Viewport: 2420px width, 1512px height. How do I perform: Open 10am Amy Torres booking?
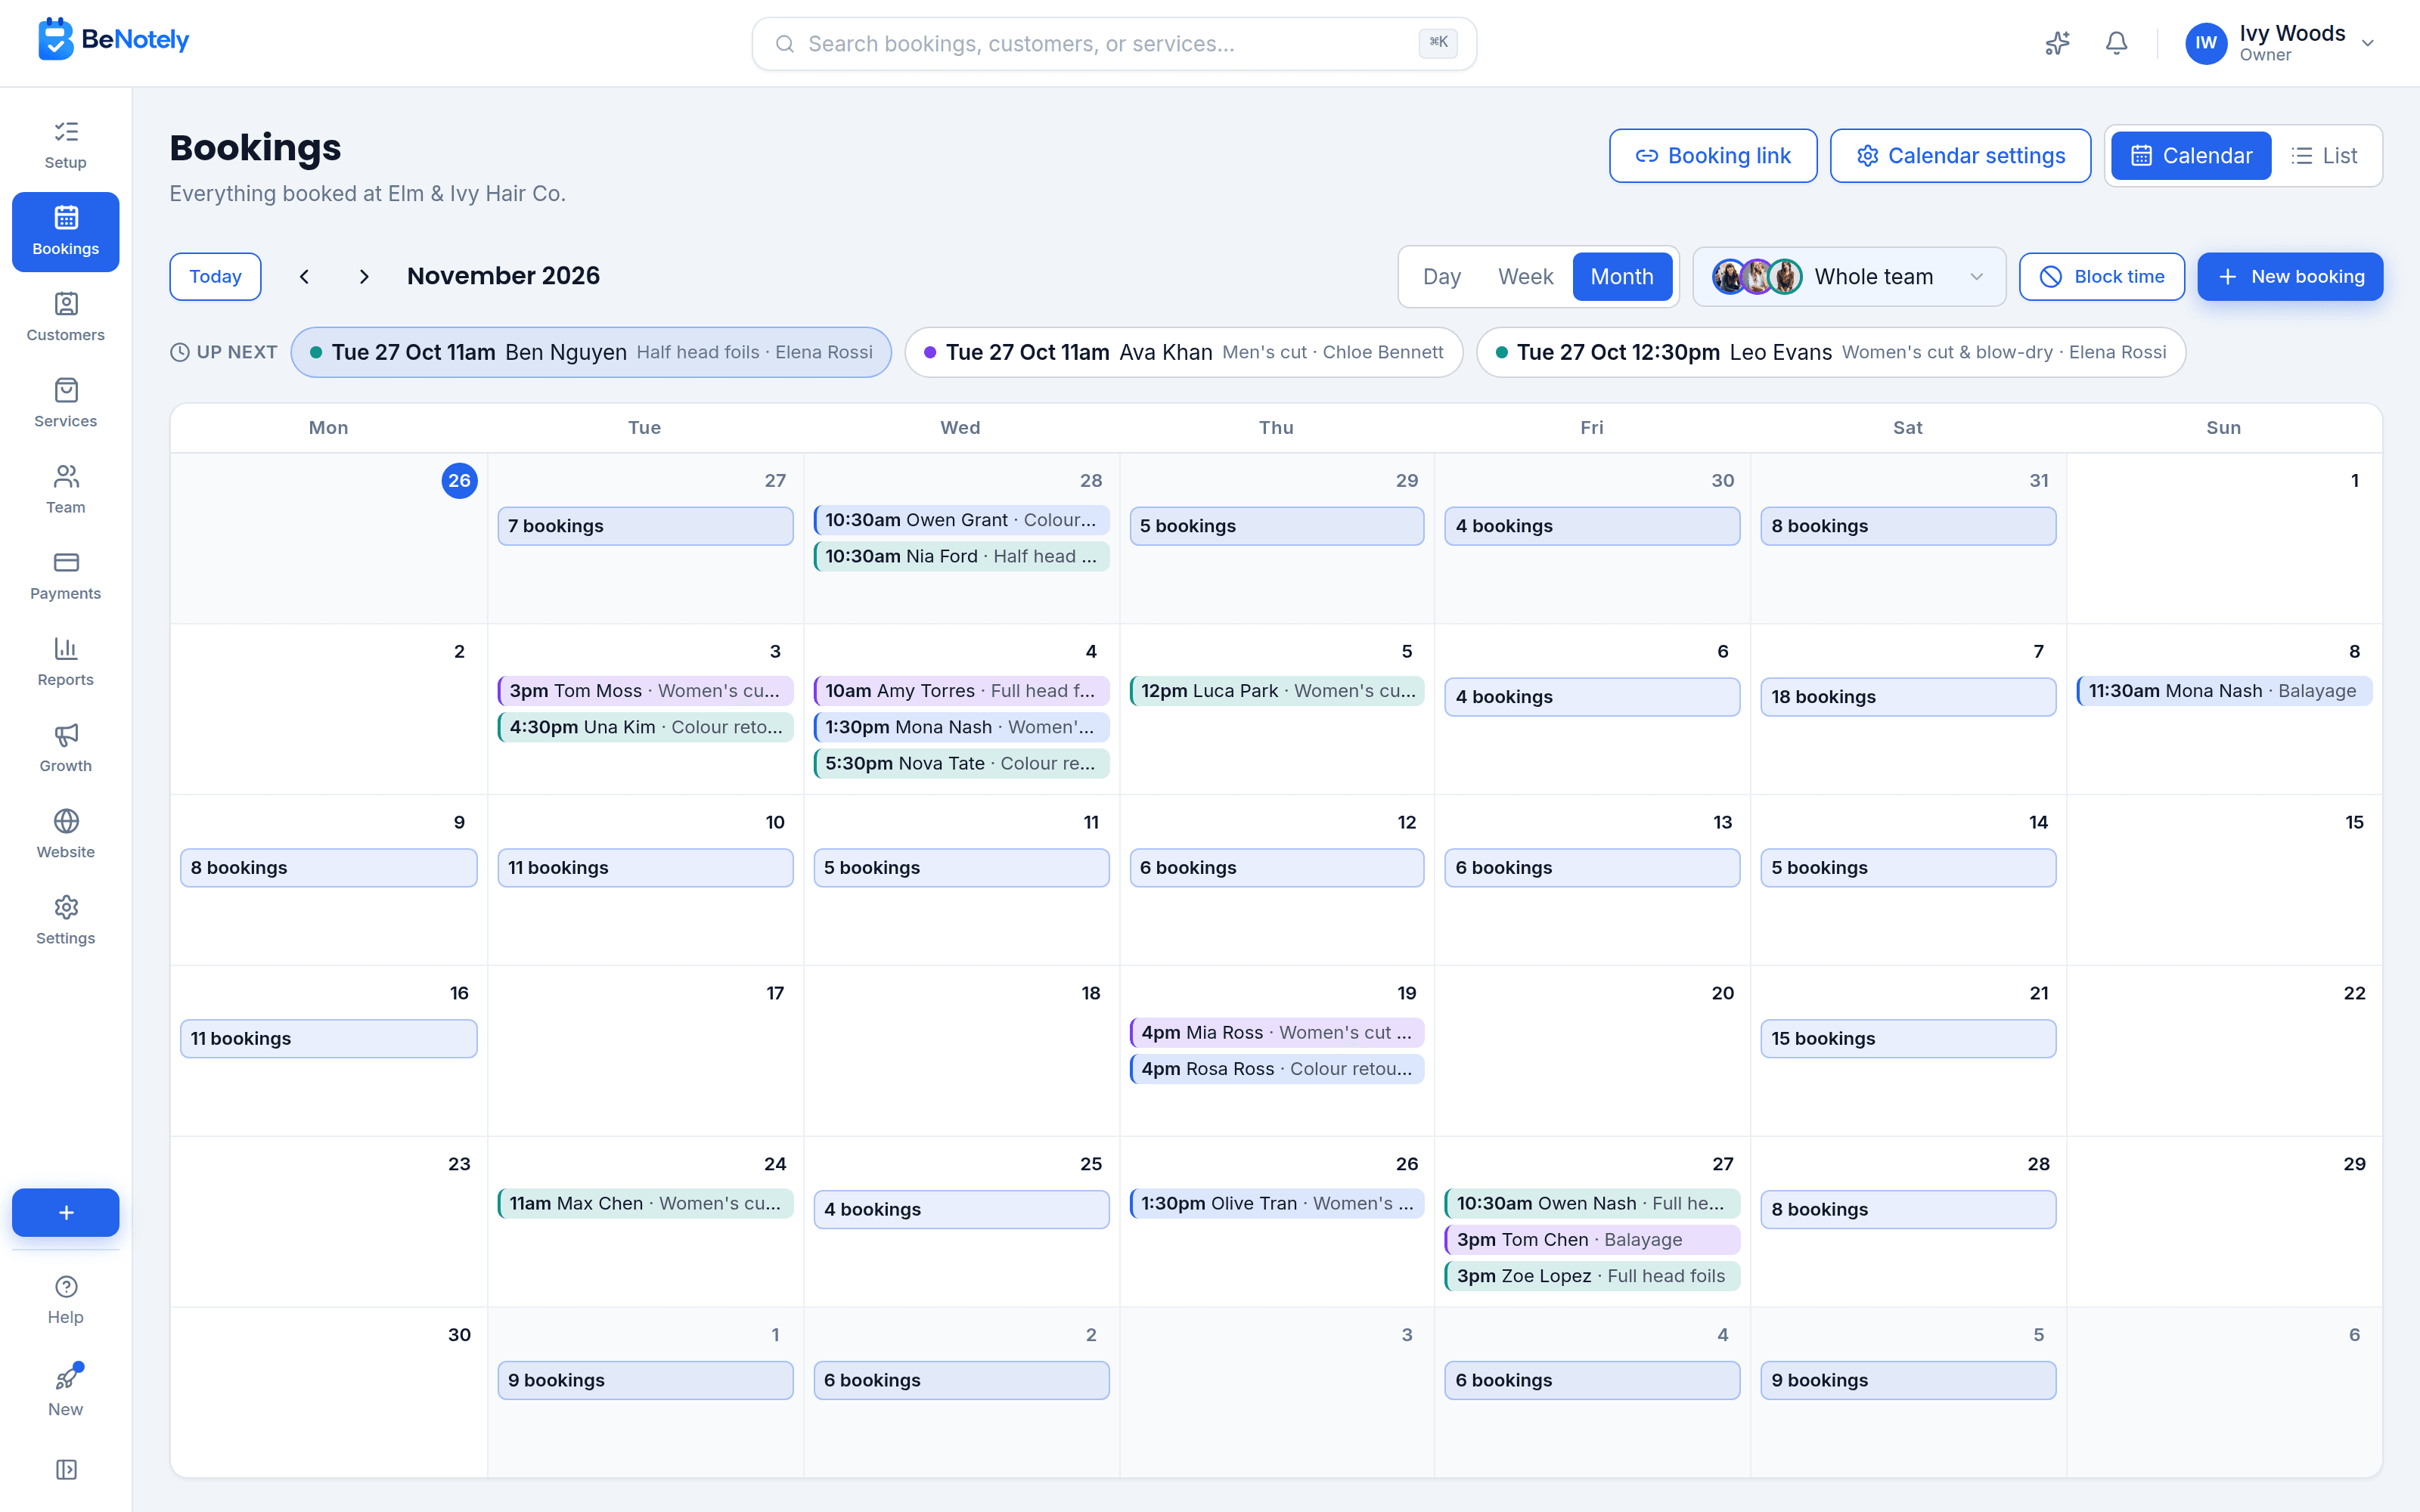pos(961,691)
